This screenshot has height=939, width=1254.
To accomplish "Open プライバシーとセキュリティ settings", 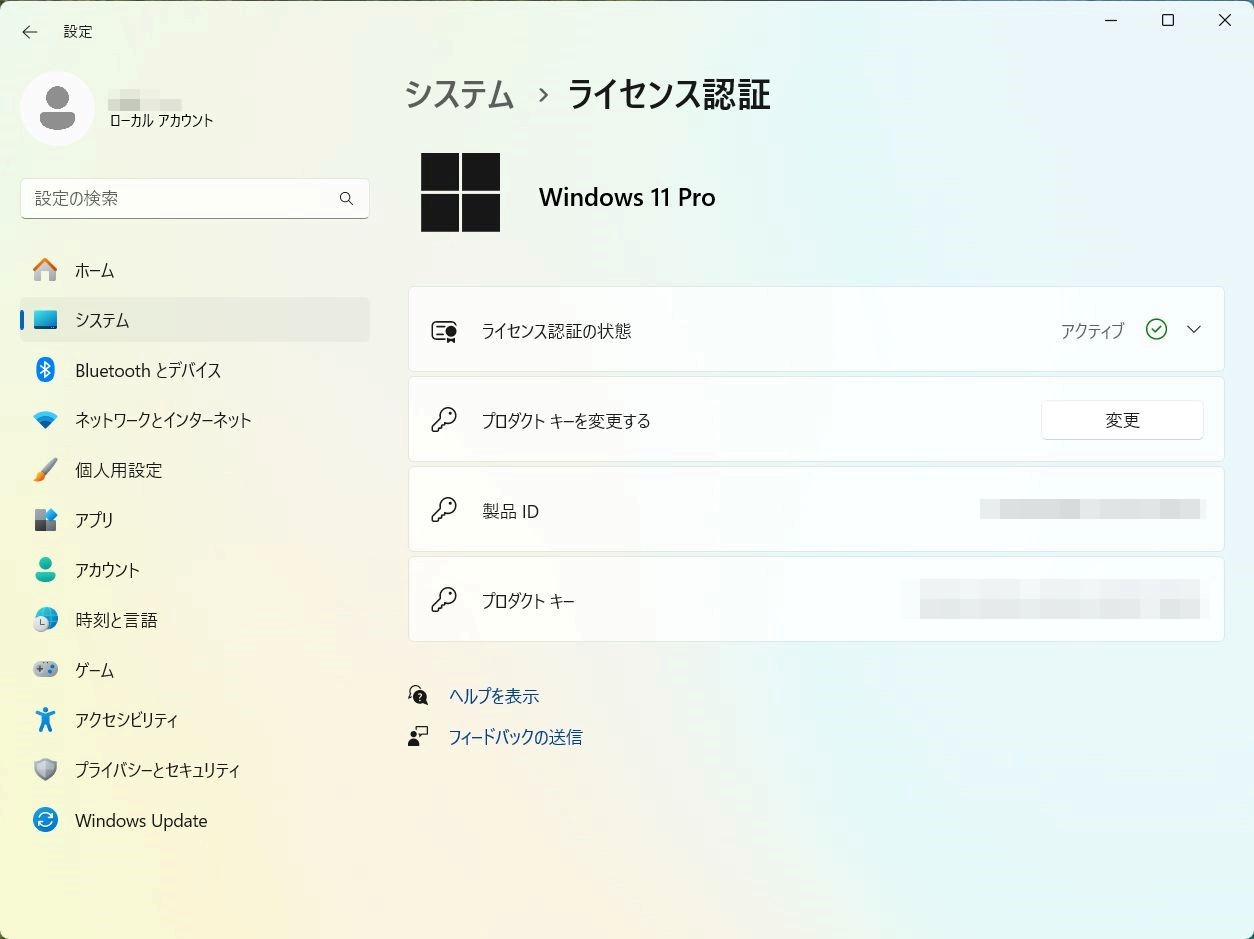I will pos(195,770).
